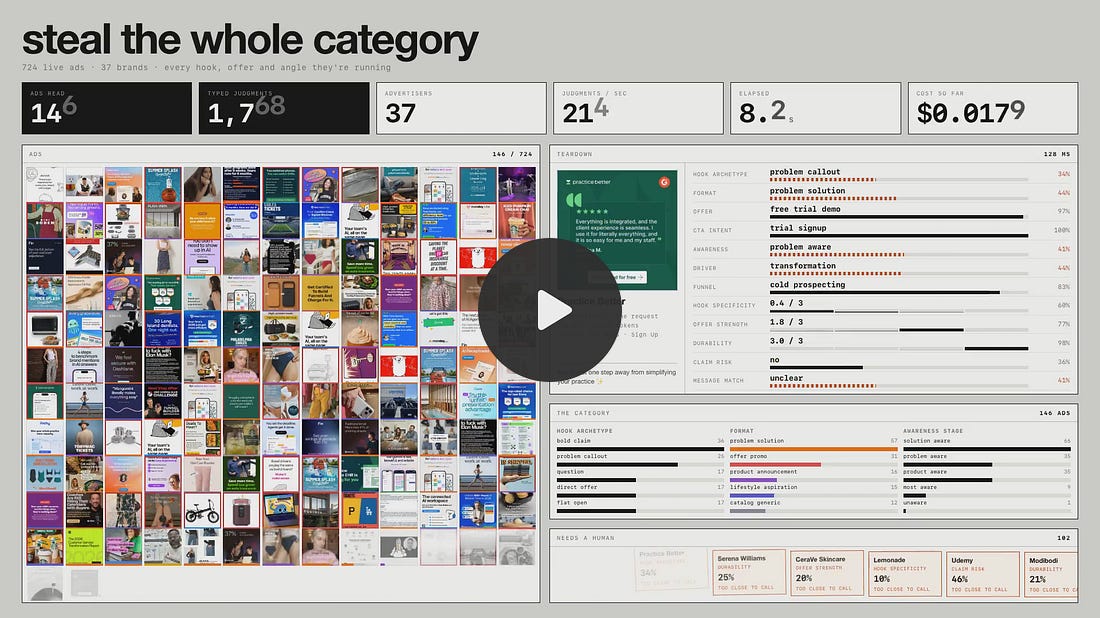Click "no" in the Claim Risk row
The image size is (1100, 618).
774,360
